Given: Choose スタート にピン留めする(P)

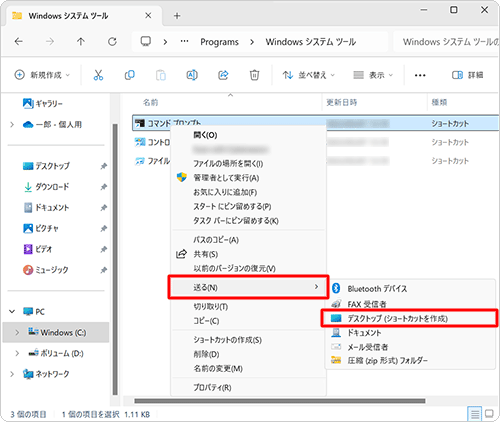Looking at the screenshot, I should tap(248, 207).
